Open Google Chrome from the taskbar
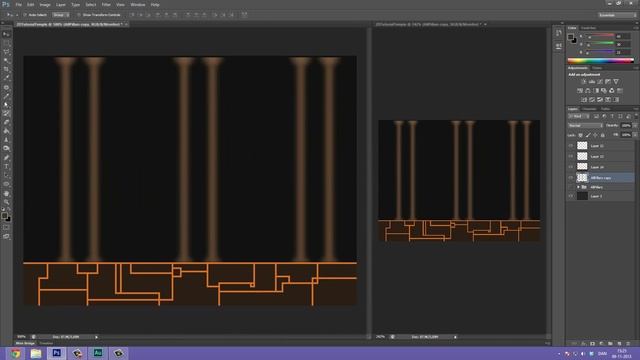 tap(16, 353)
